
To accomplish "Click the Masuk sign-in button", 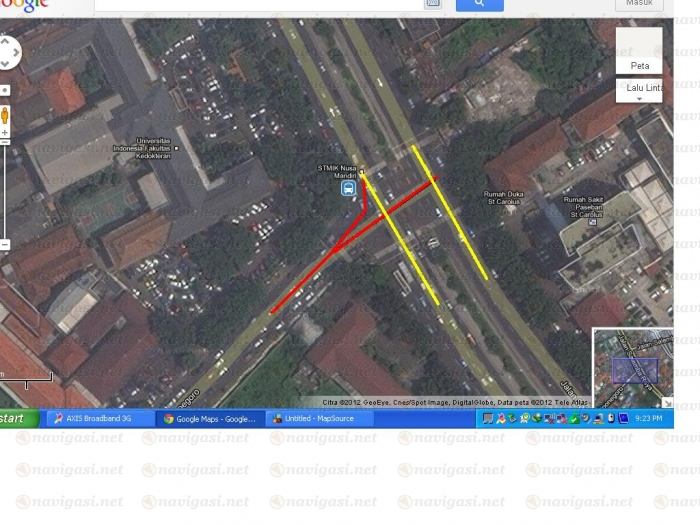I will pos(639,4).
